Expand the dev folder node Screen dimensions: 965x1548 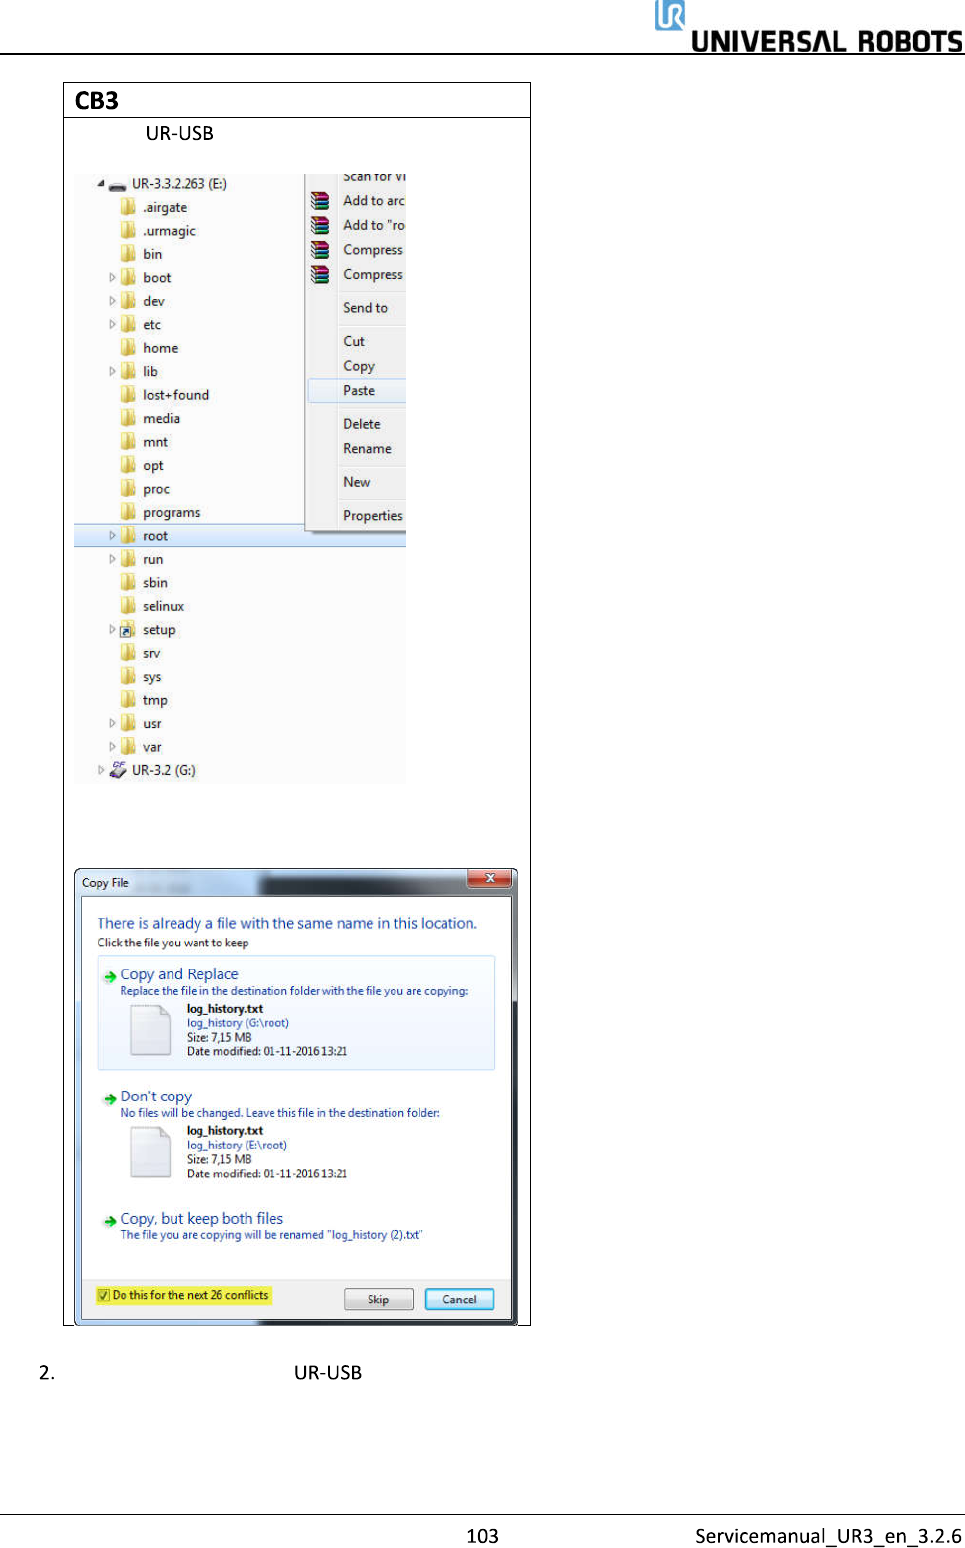[112, 301]
